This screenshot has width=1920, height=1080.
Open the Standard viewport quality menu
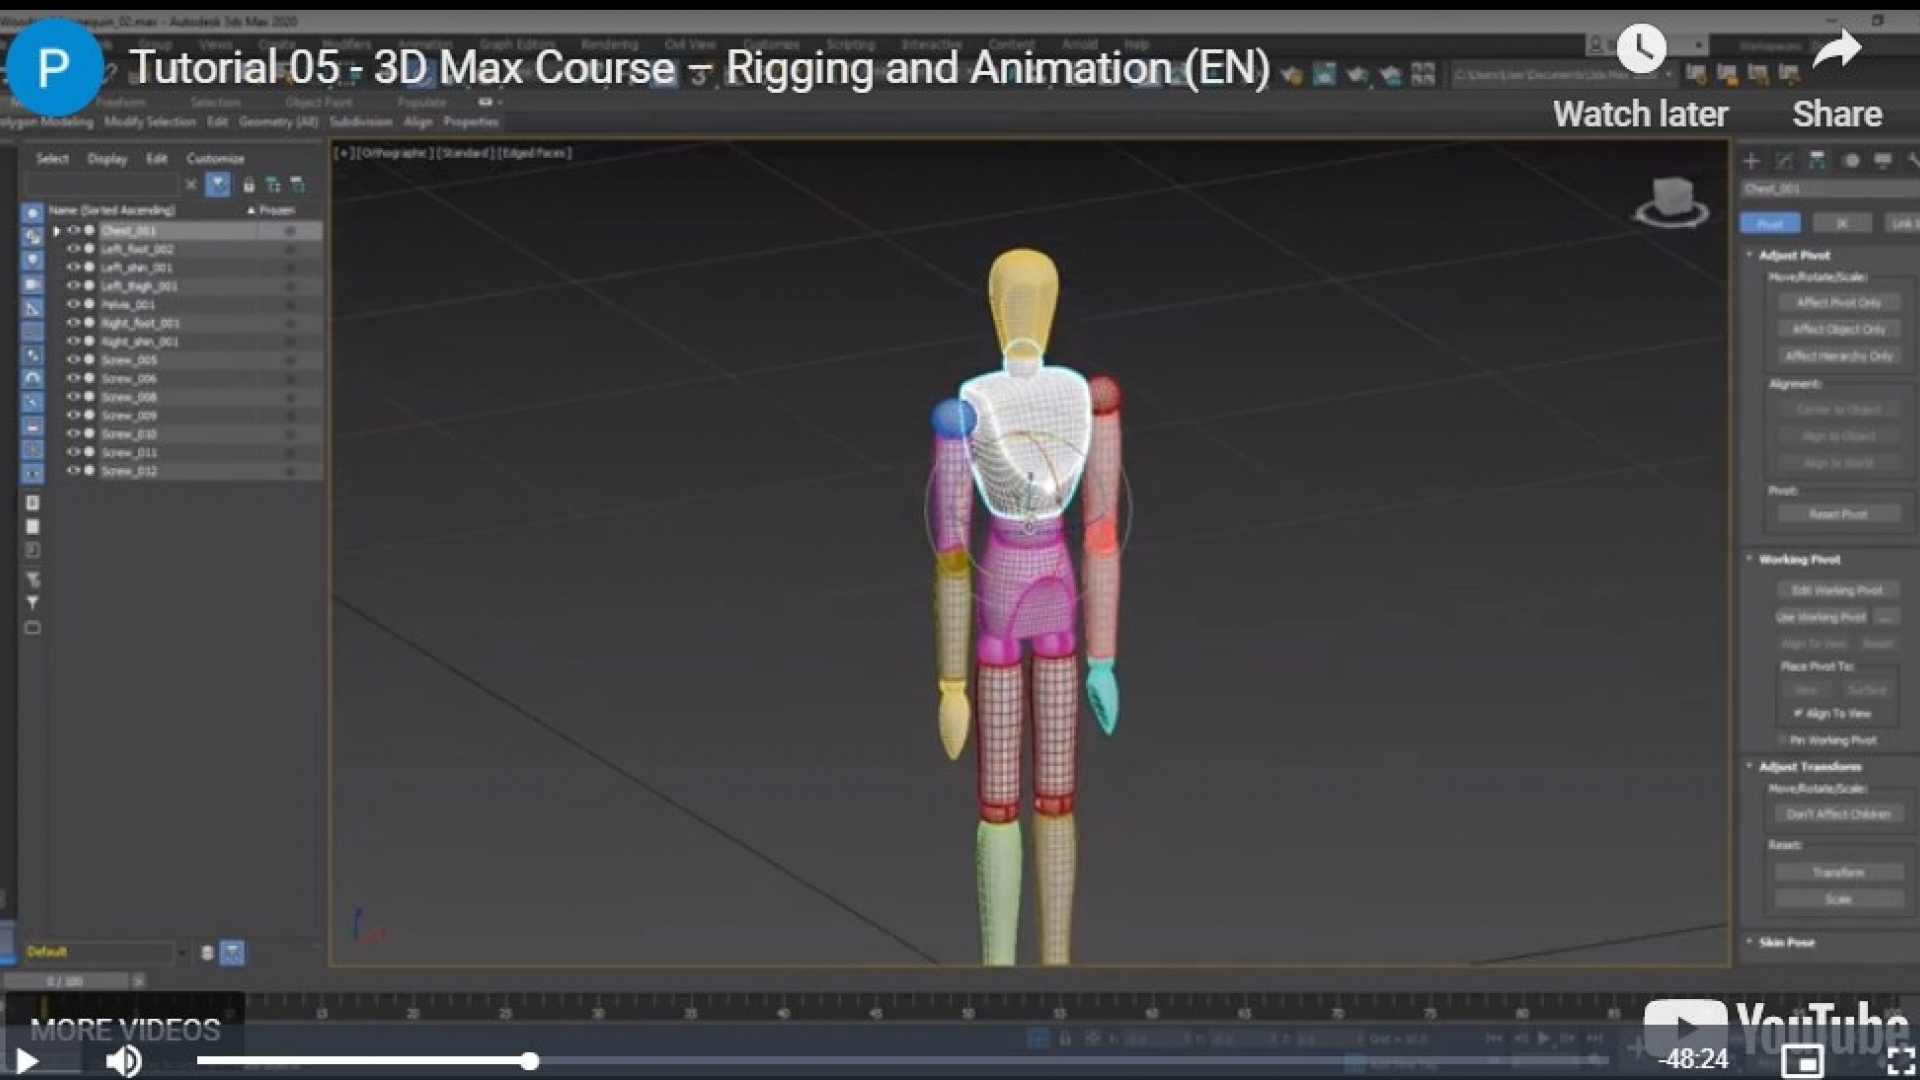click(464, 153)
